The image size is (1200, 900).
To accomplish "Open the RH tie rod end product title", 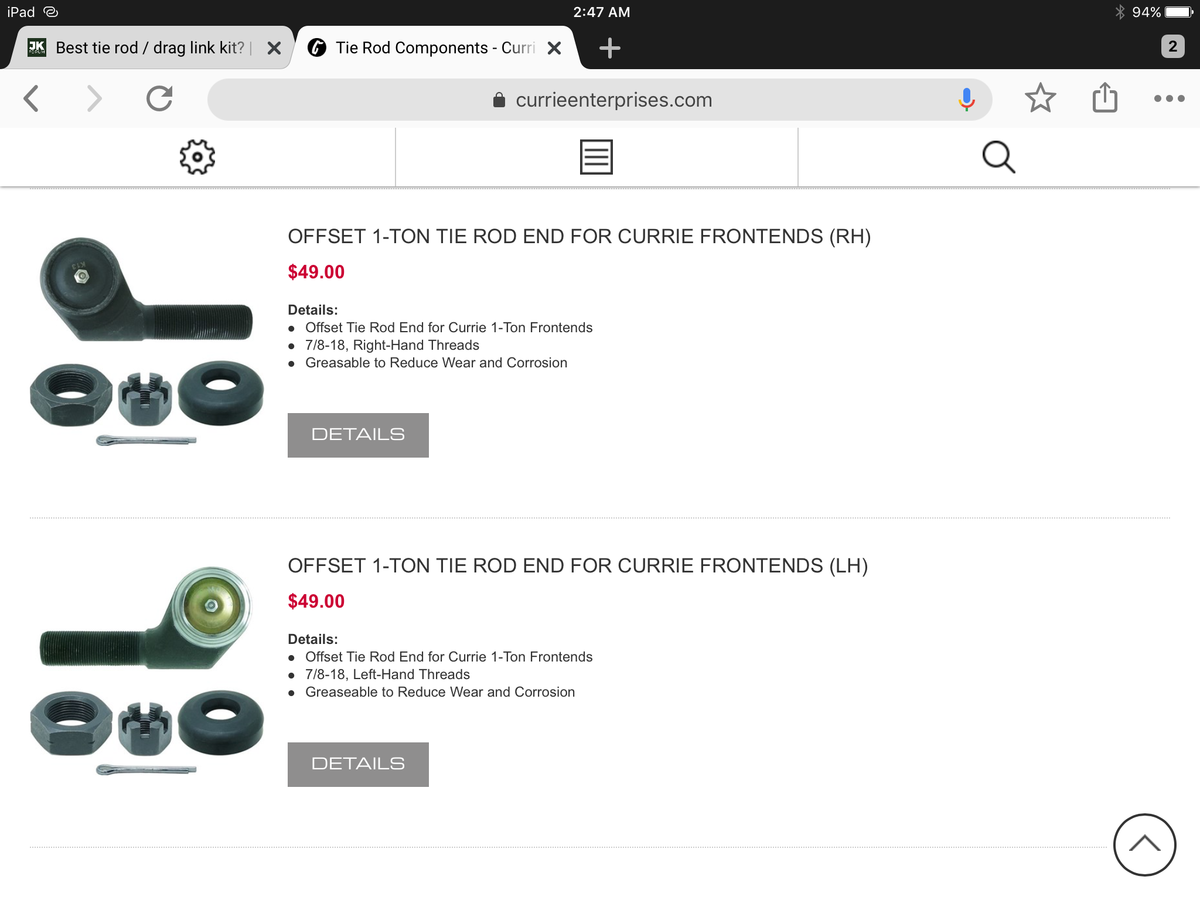I will pyautogui.click(x=579, y=237).
